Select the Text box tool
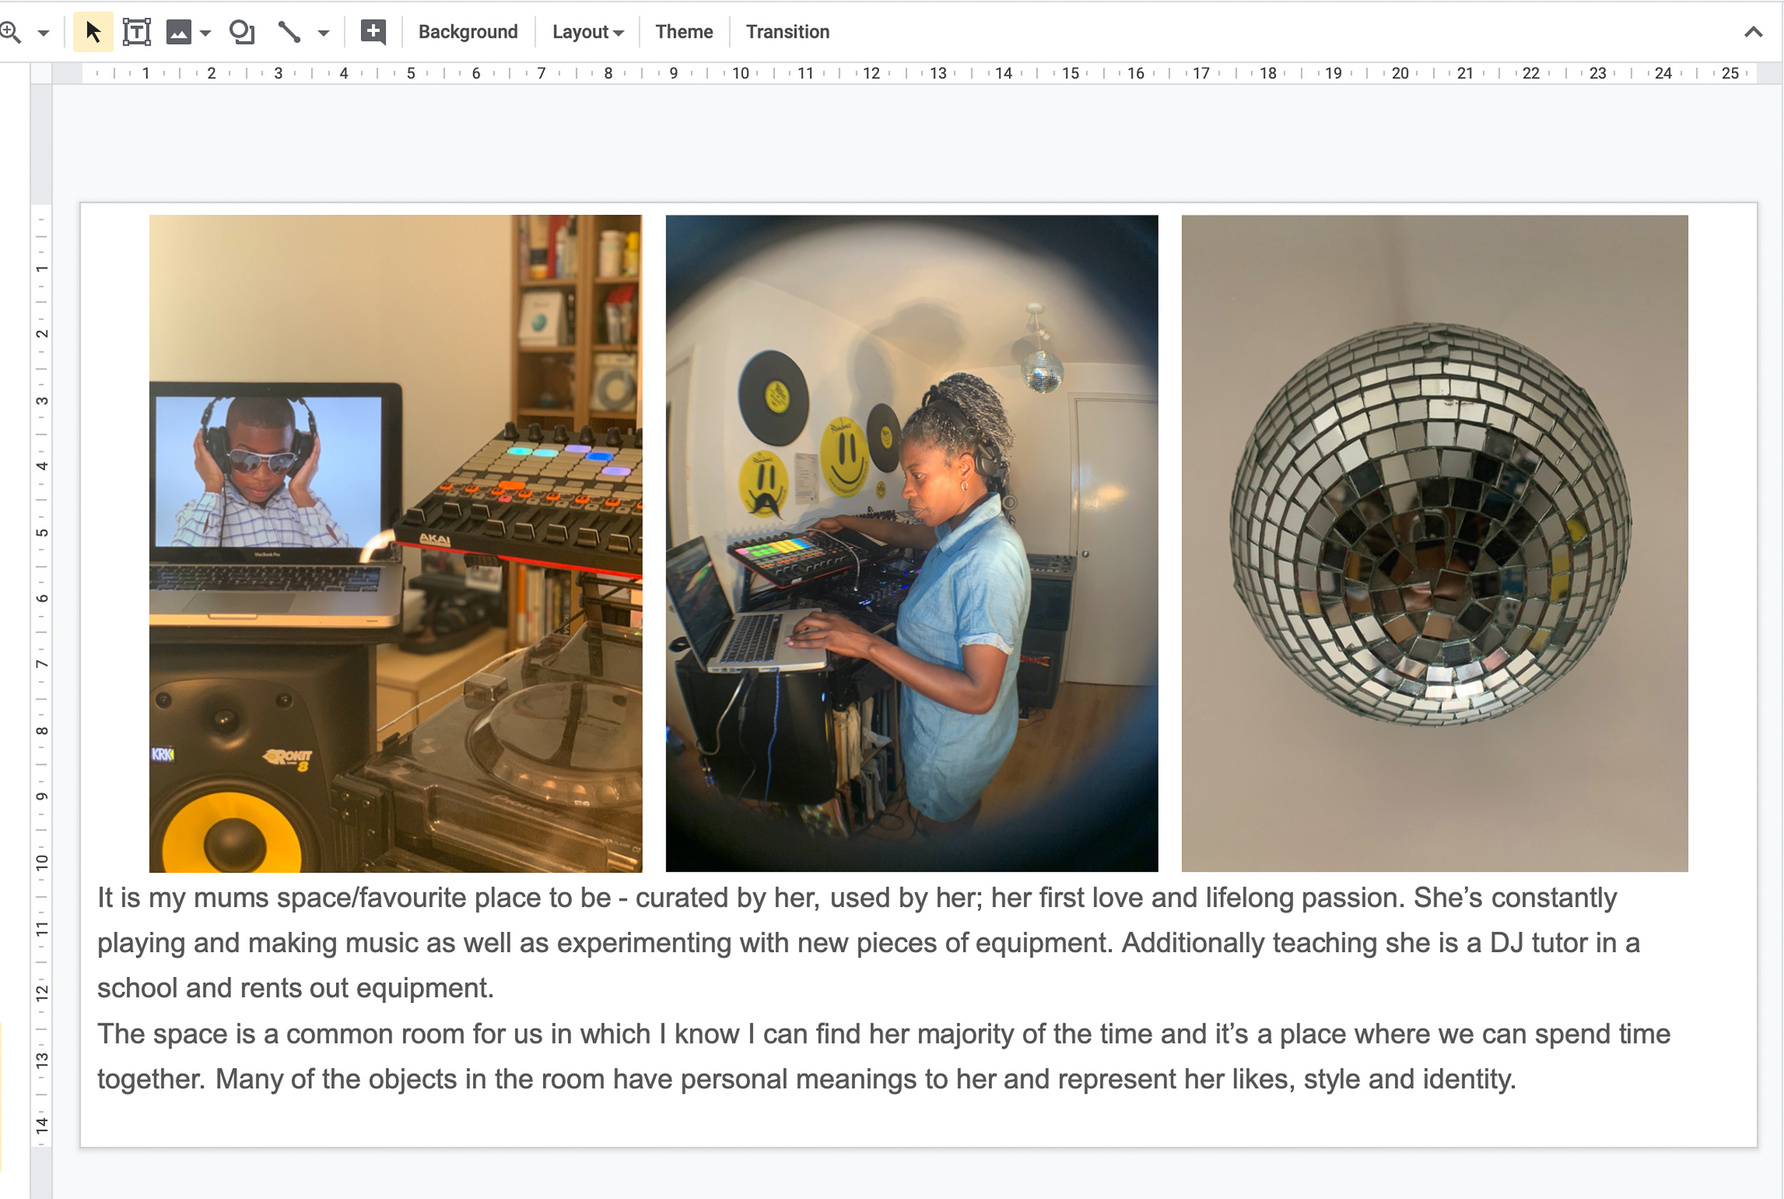The height and width of the screenshot is (1199, 1784). (x=137, y=32)
